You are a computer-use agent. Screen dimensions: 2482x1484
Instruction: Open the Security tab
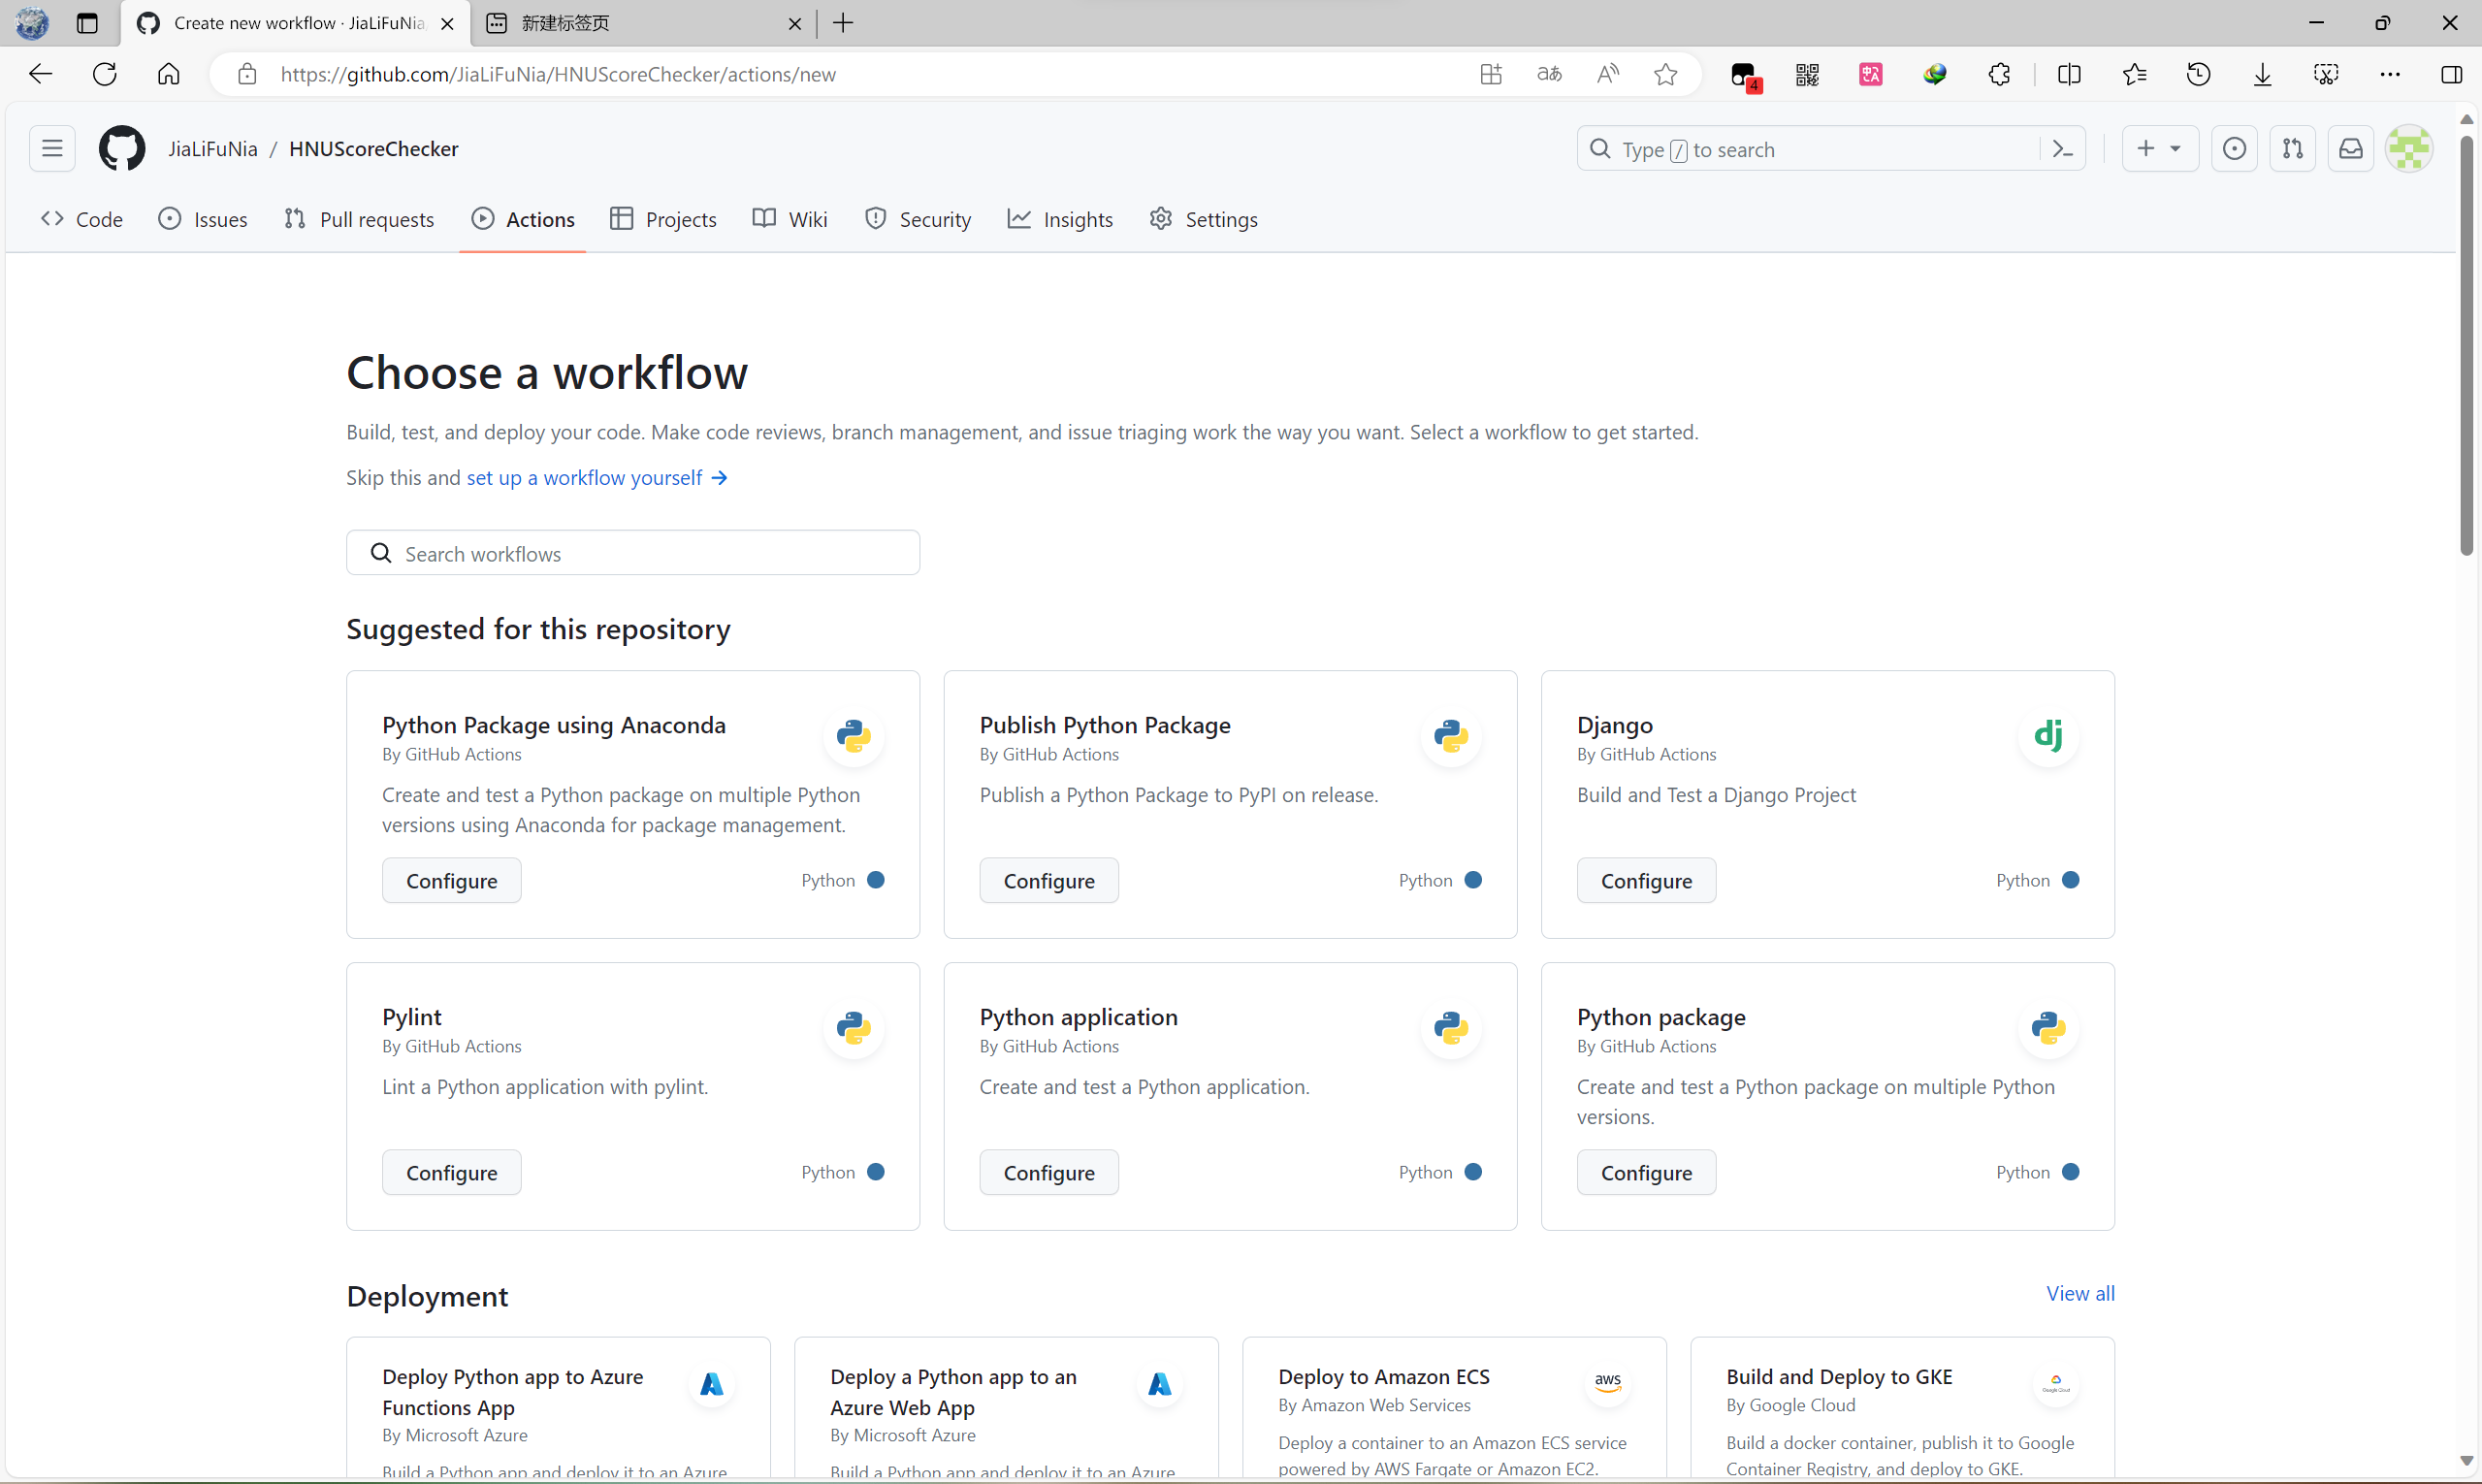click(918, 219)
